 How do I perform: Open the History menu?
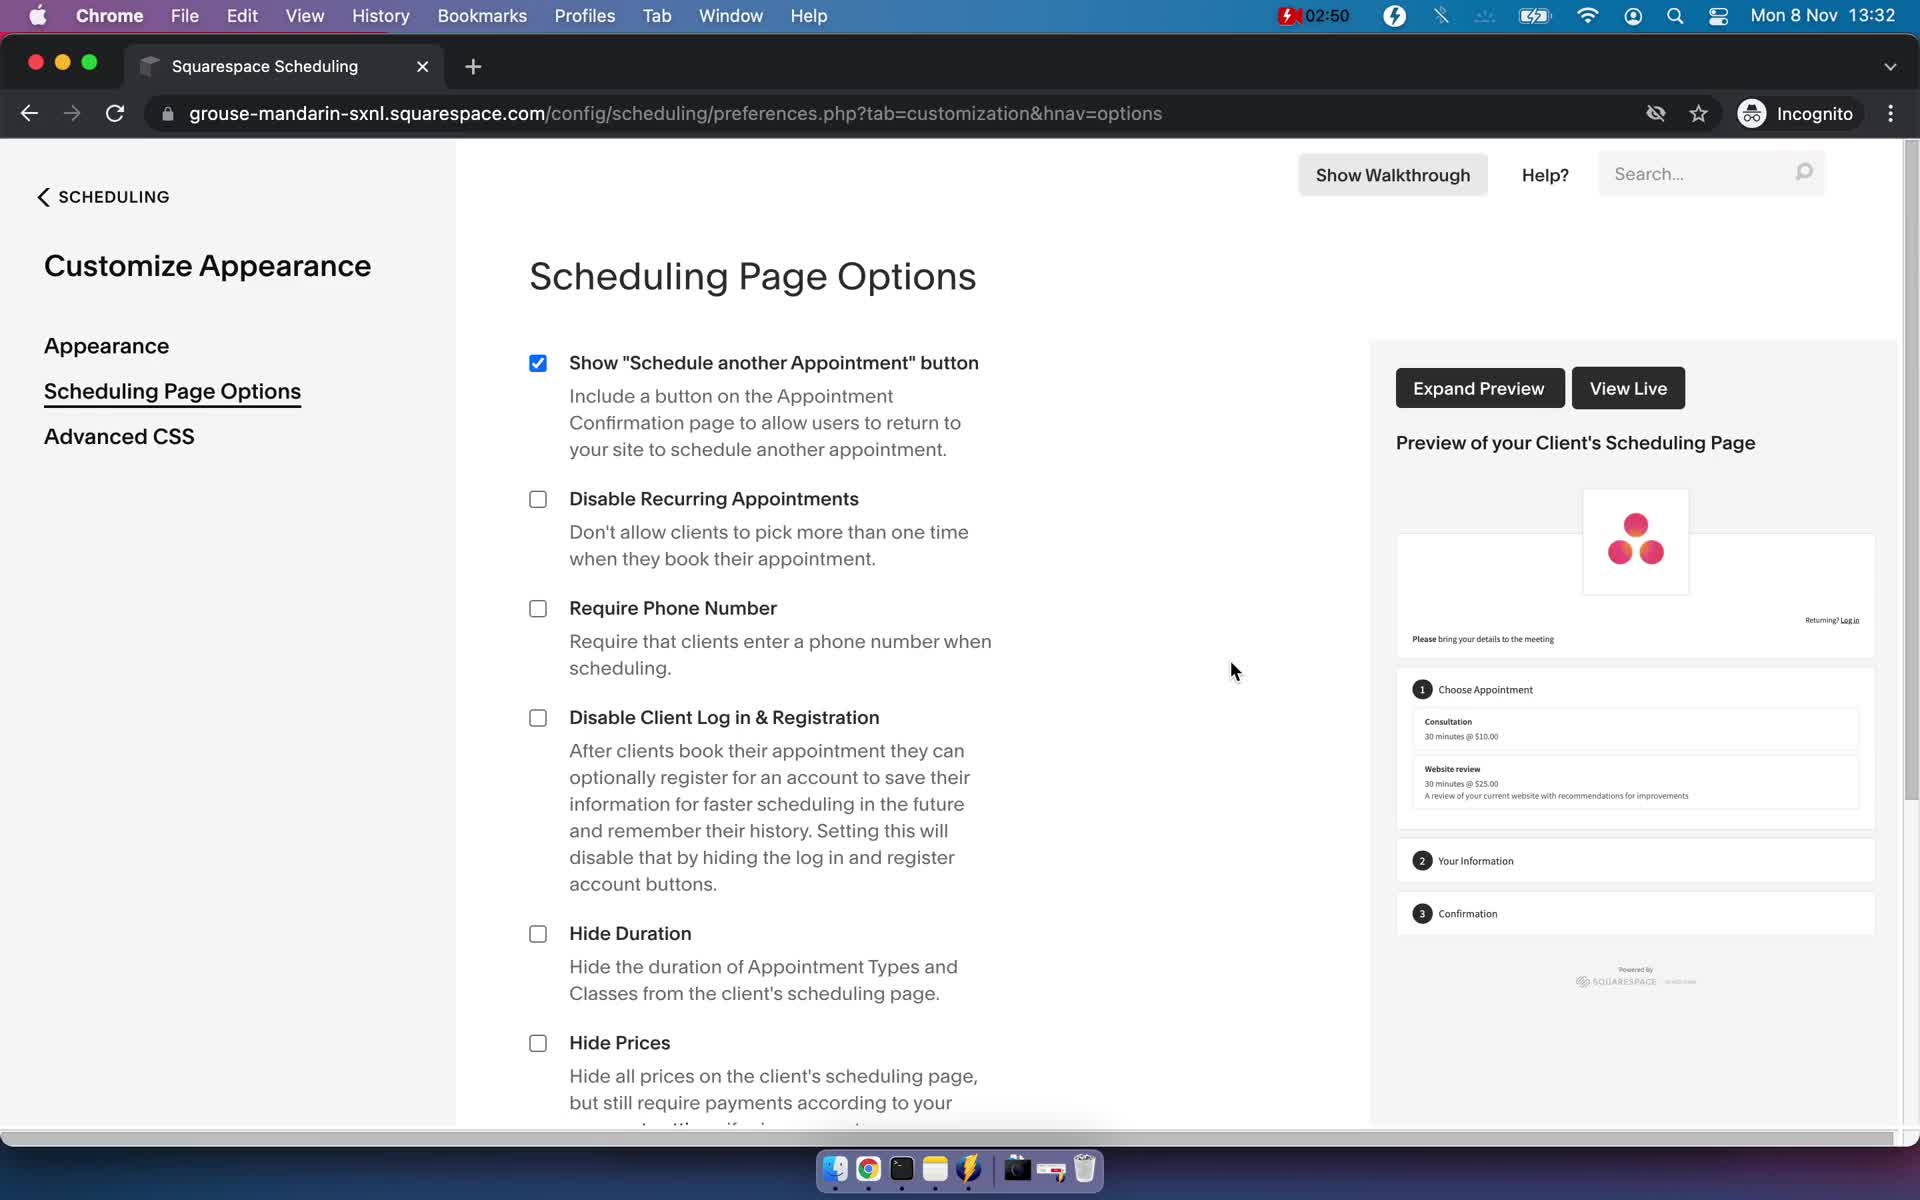pyautogui.click(x=380, y=16)
